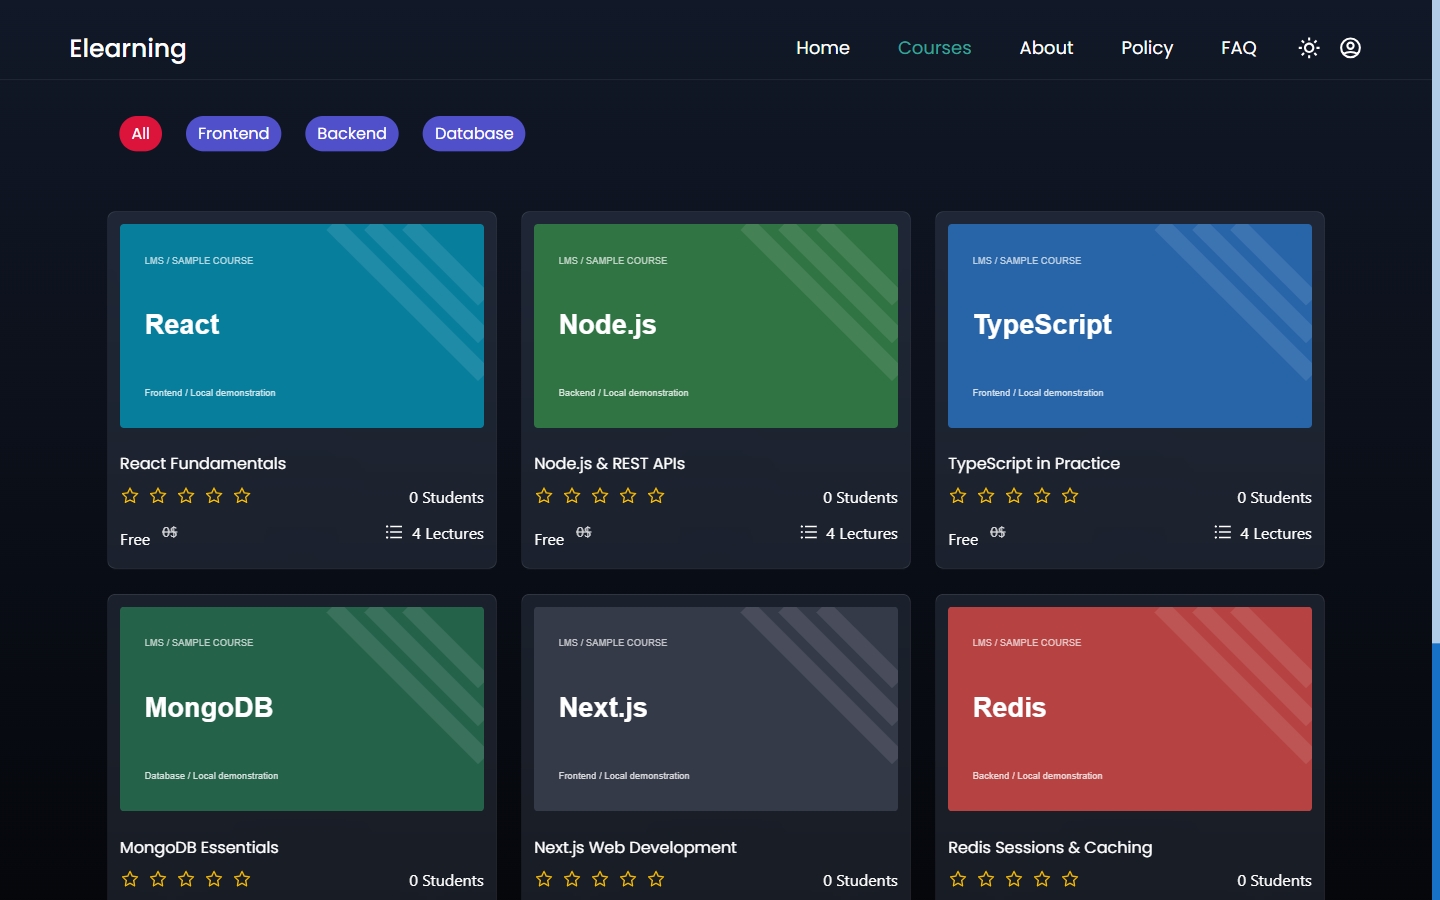Open the React Fundamentals course title
Image resolution: width=1440 pixels, height=900 pixels.
pos(203,463)
